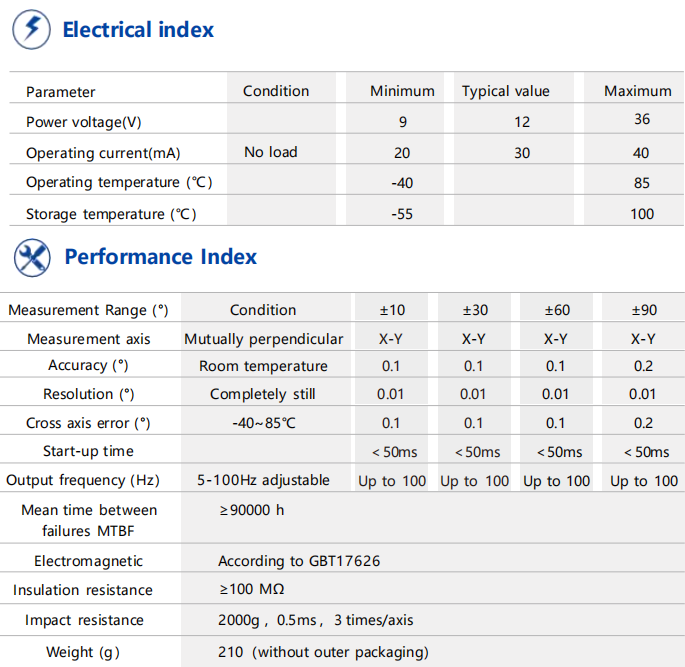The width and height of the screenshot is (685, 667).
Task: Select the 'Typical value' column header
Action: click(x=506, y=91)
